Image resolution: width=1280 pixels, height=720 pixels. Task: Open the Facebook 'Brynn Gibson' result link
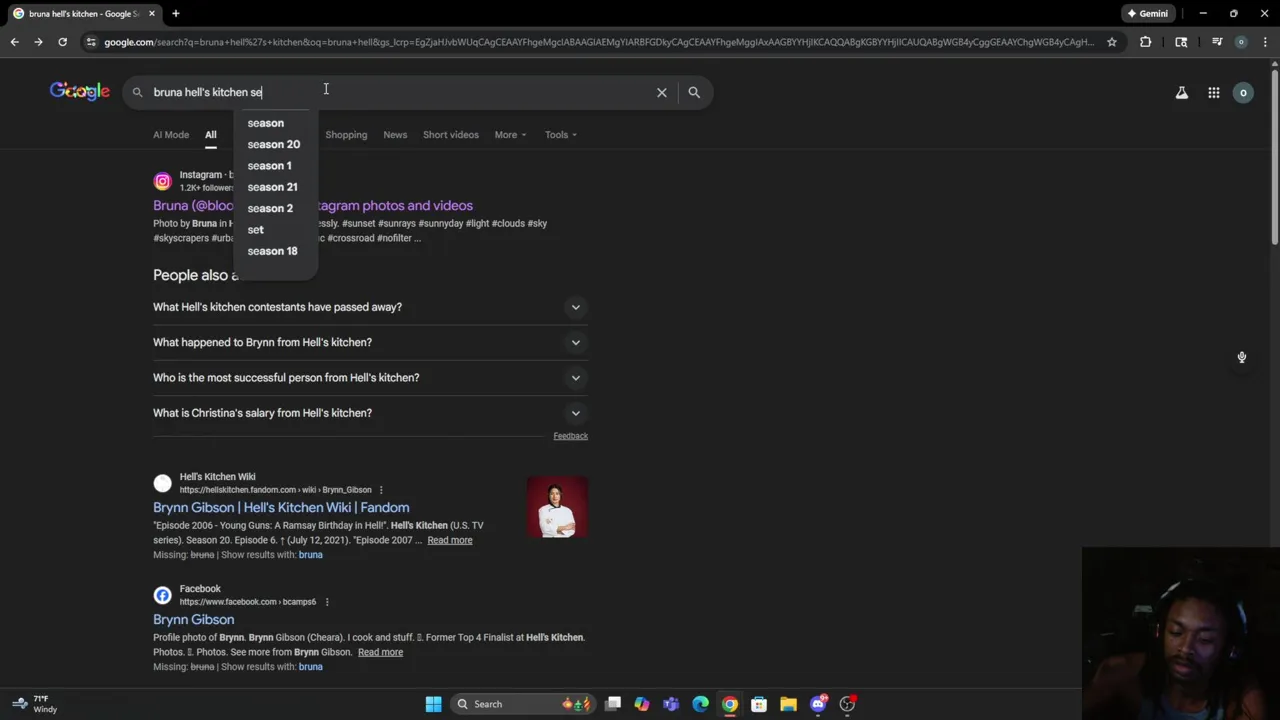pyautogui.click(x=194, y=619)
